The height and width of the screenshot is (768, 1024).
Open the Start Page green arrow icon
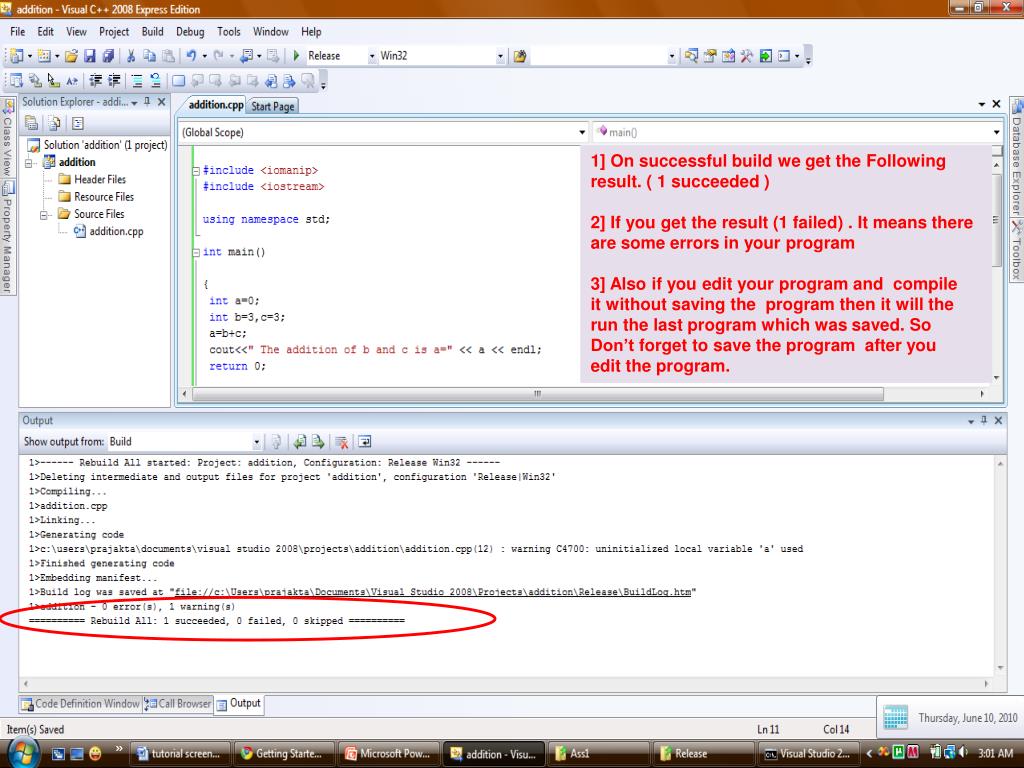point(765,56)
